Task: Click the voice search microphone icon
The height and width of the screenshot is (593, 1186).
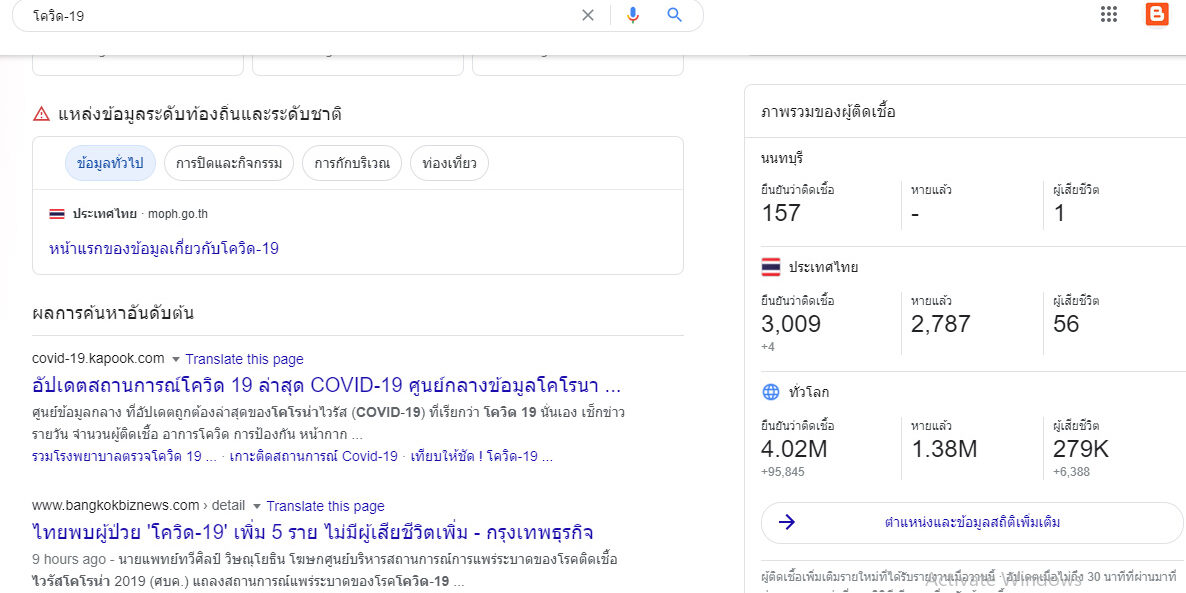Action: coord(632,15)
